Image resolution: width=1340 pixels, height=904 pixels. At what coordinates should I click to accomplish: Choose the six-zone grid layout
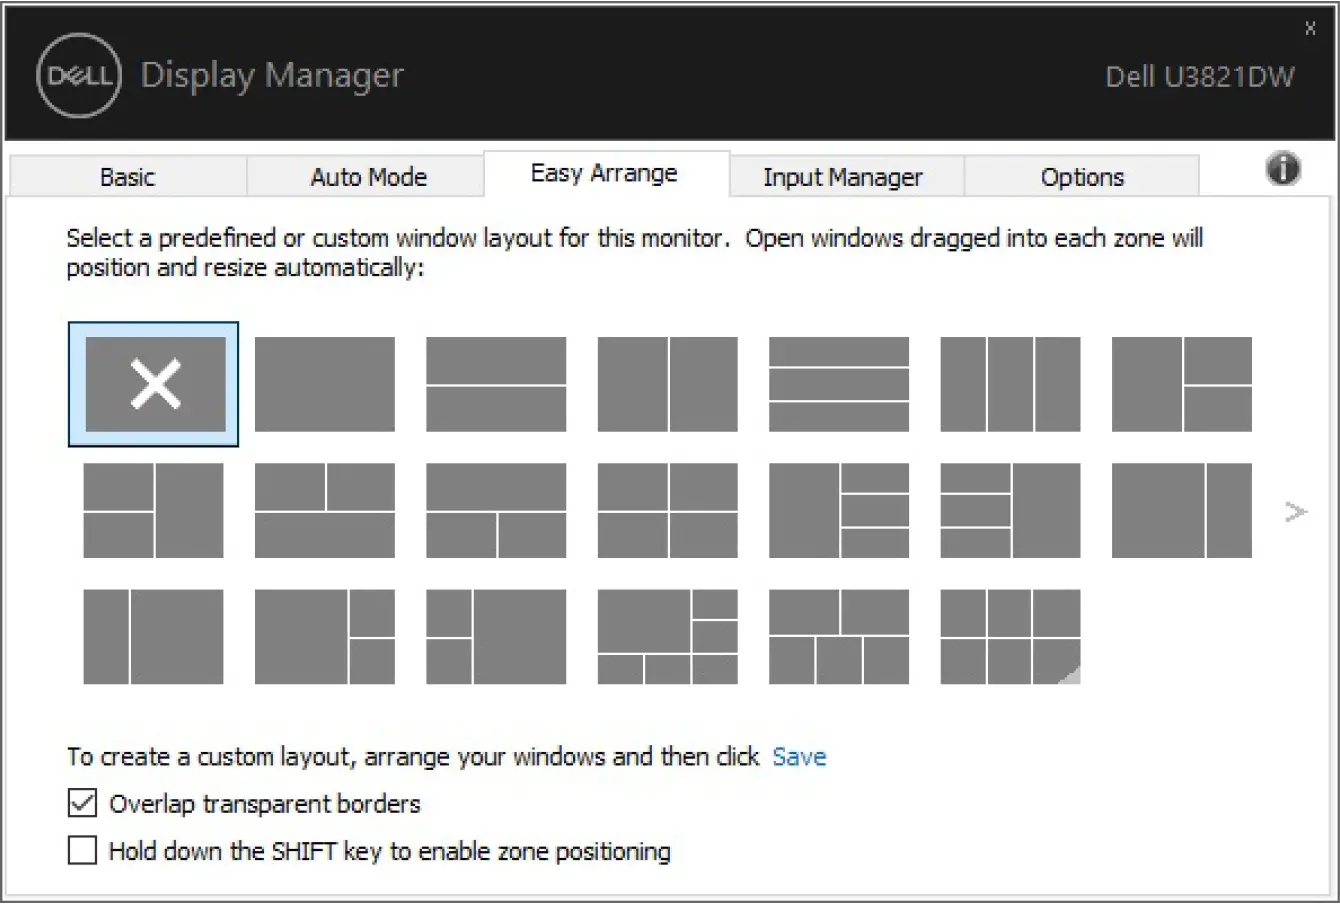(x=1010, y=636)
